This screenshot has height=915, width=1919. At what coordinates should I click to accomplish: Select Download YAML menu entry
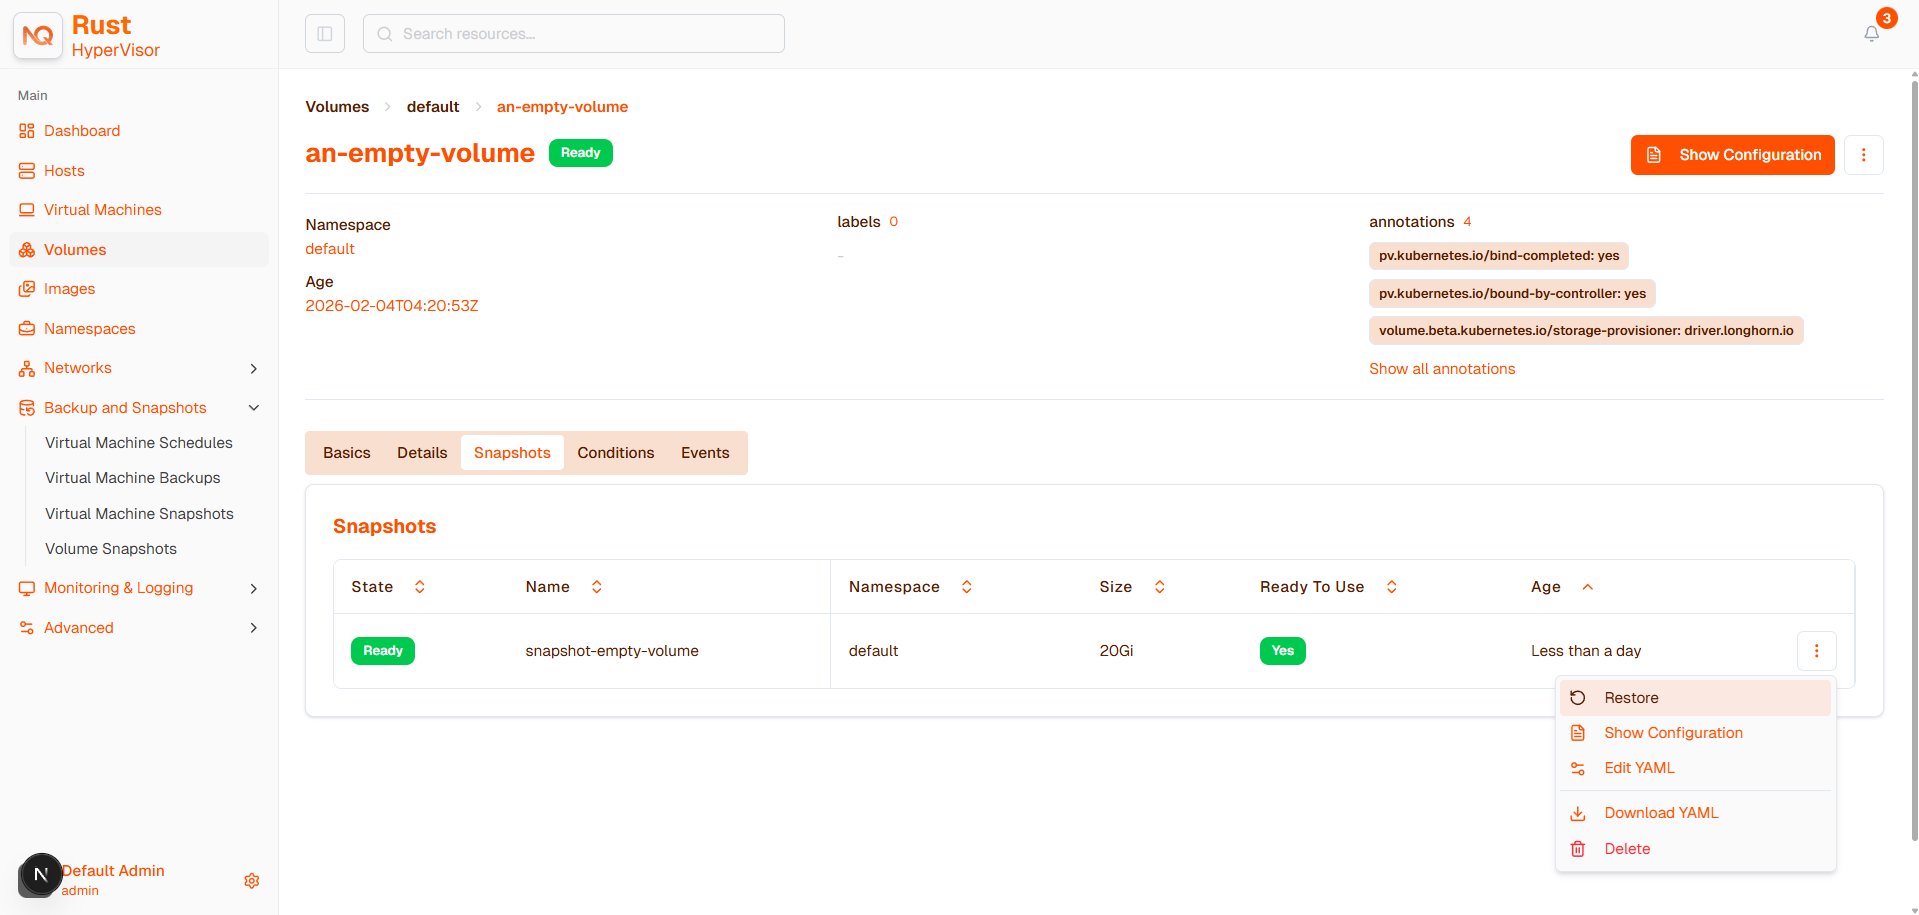tap(1695, 813)
